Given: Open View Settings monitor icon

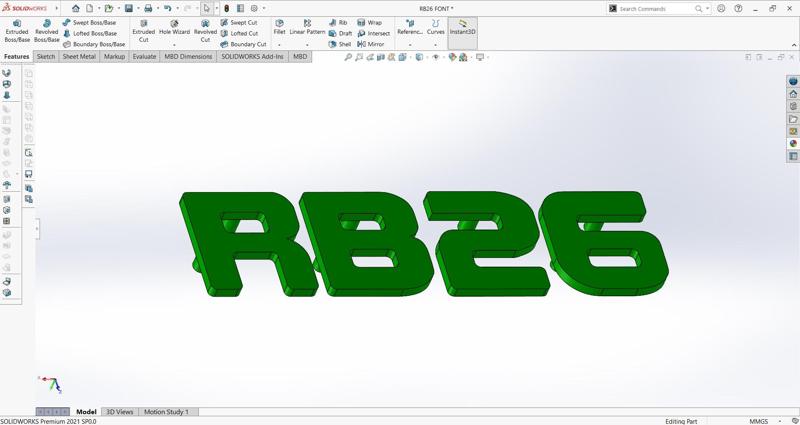Looking at the screenshot, I should tap(480, 57).
